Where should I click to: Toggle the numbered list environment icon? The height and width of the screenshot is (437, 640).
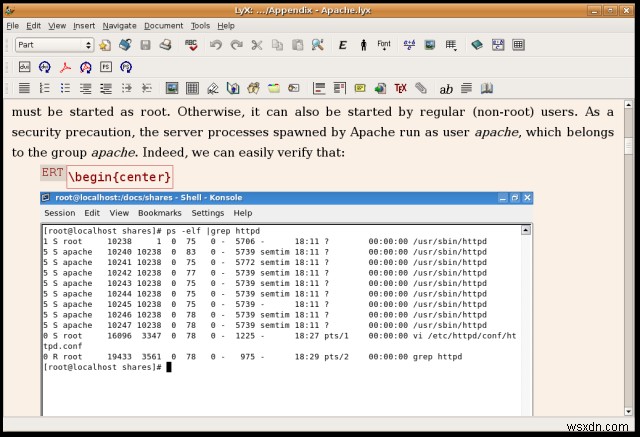pyautogui.click(x=44, y=88)
